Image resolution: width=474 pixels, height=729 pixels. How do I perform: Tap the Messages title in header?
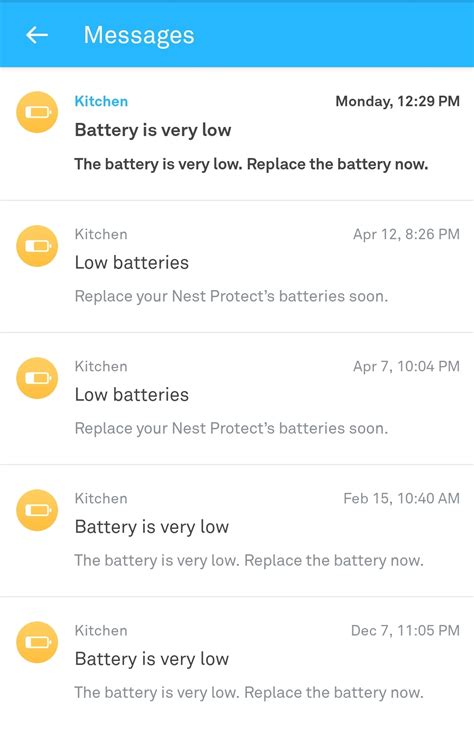[139, 35]
